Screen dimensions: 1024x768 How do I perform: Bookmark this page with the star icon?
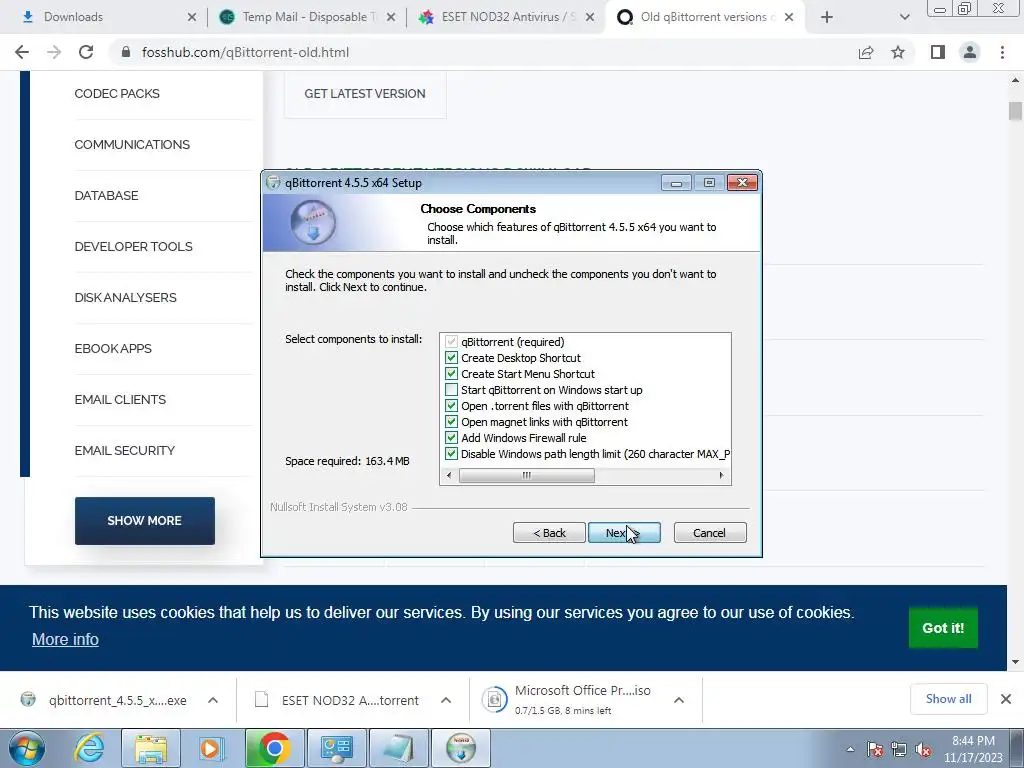[898, 52]
